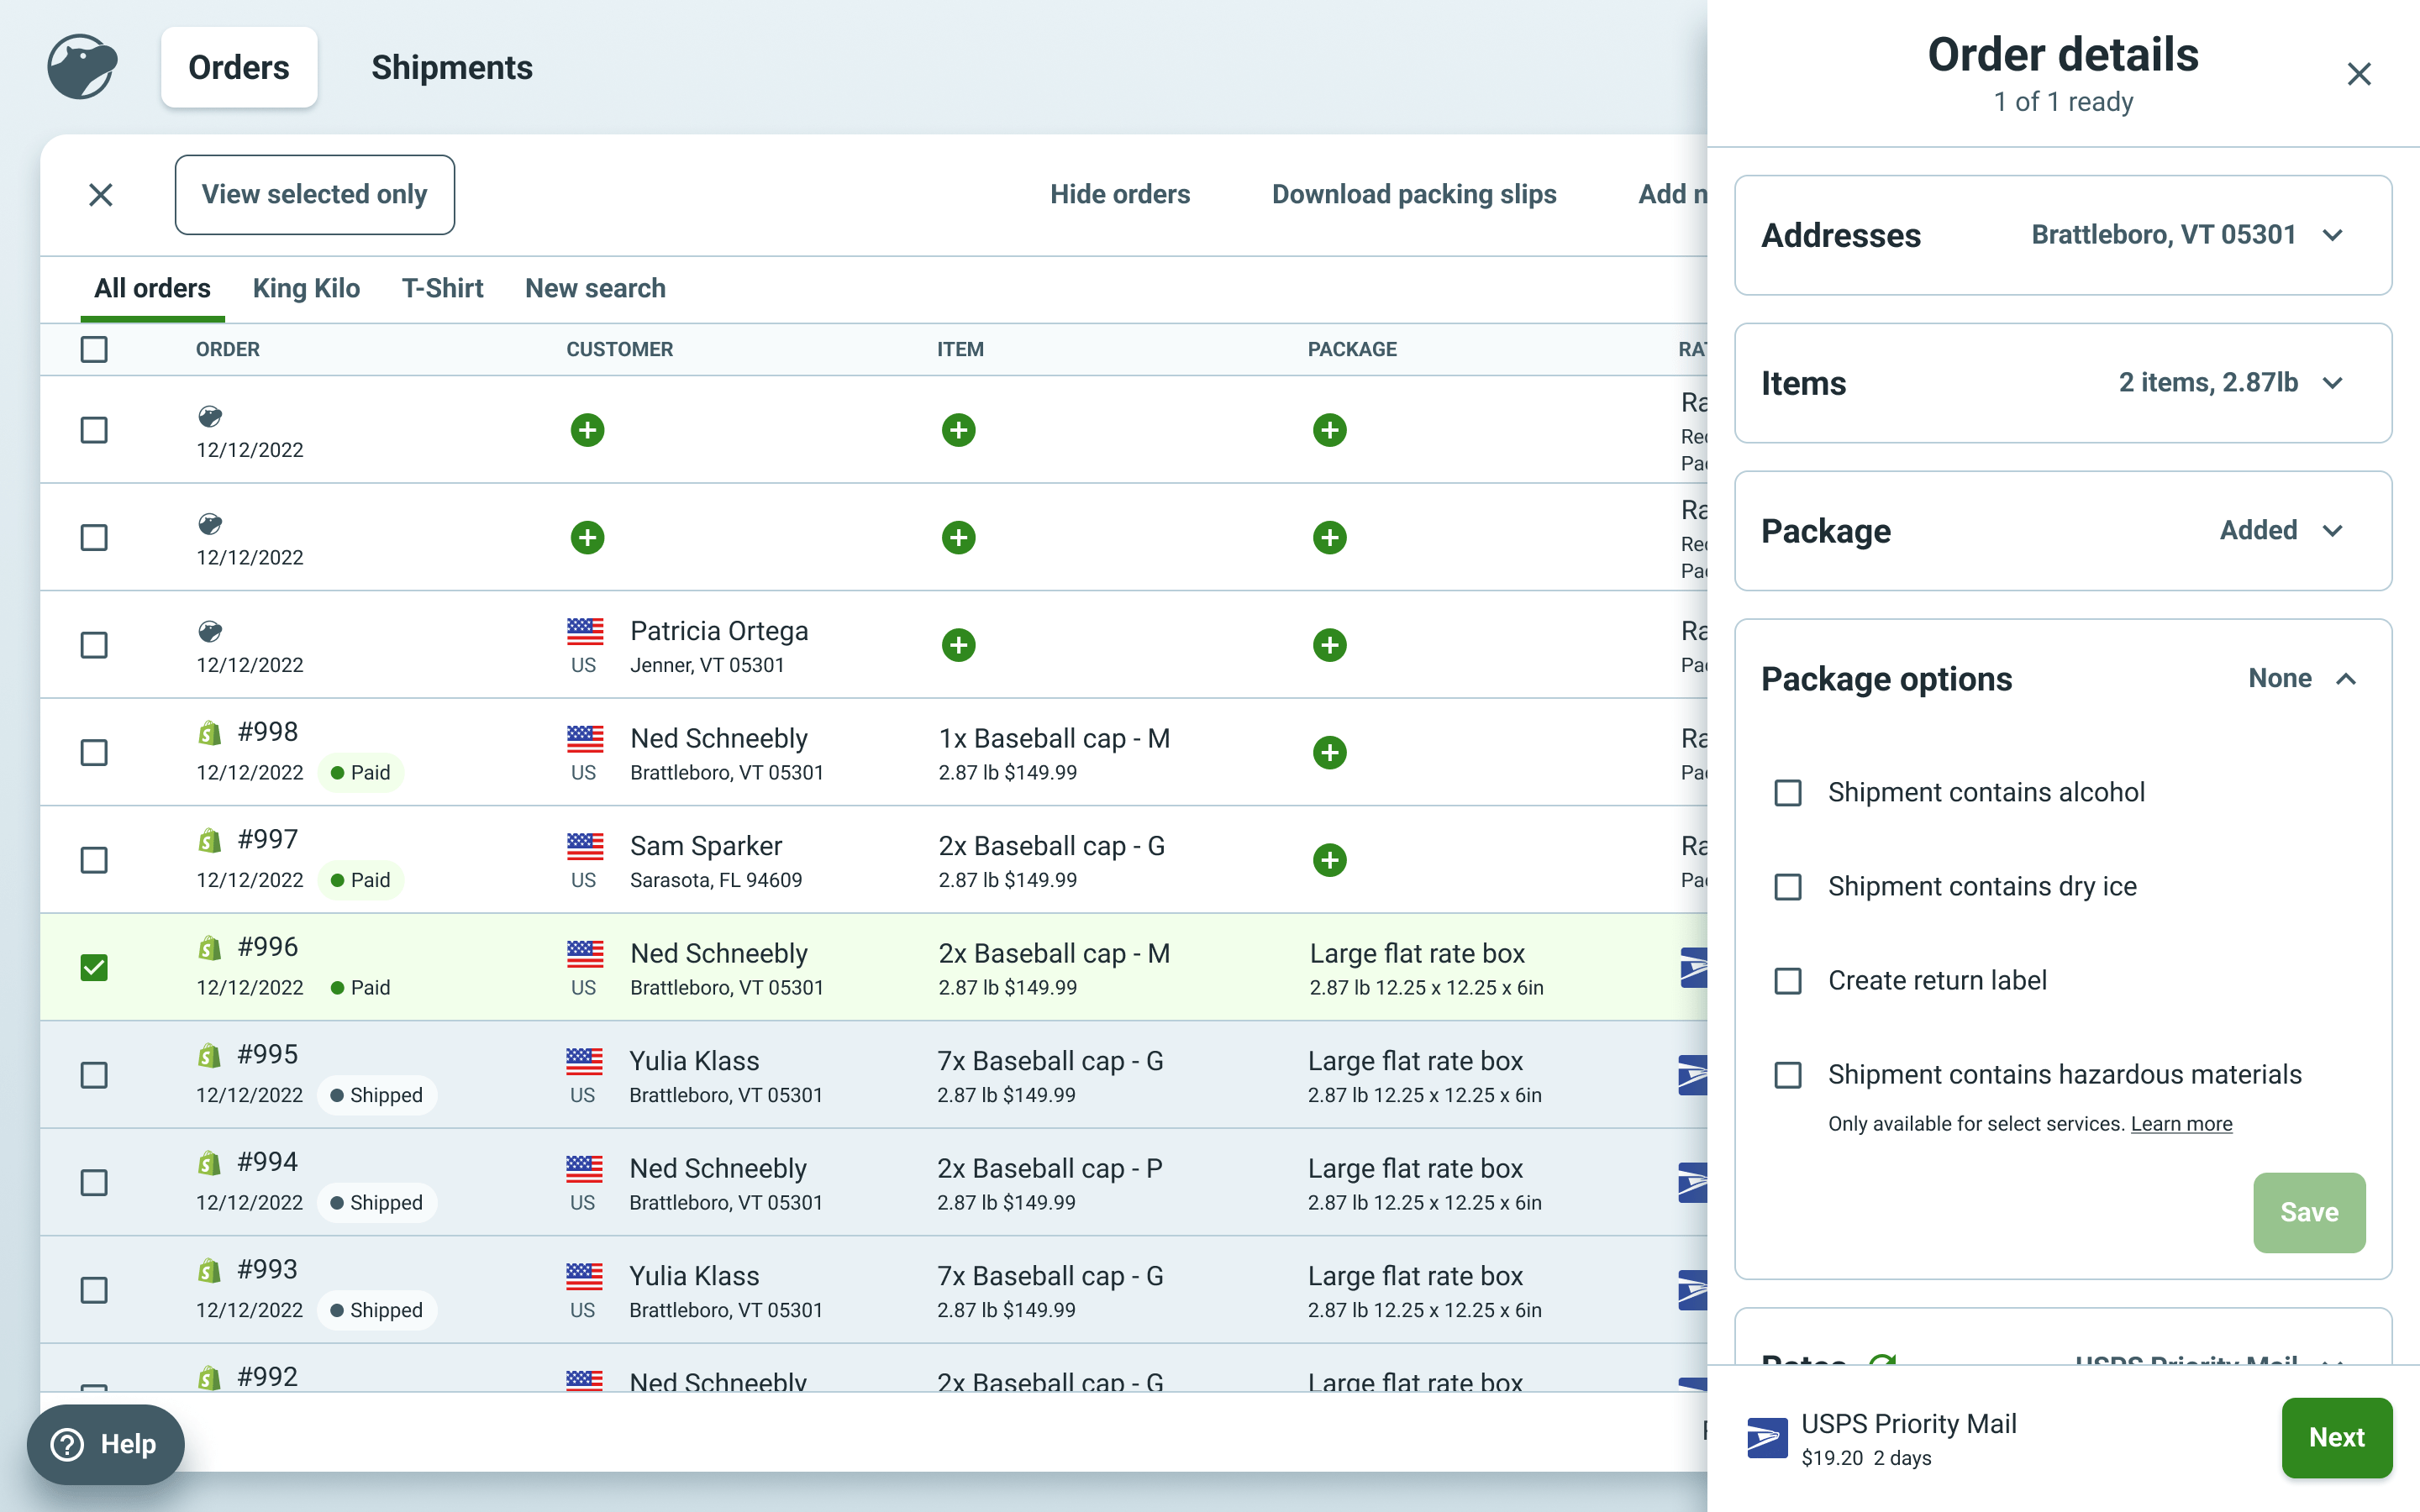The image size is (2420, 1512).
Task: Clear selection with toolbar X icon
Action: [x=101, y=195]
